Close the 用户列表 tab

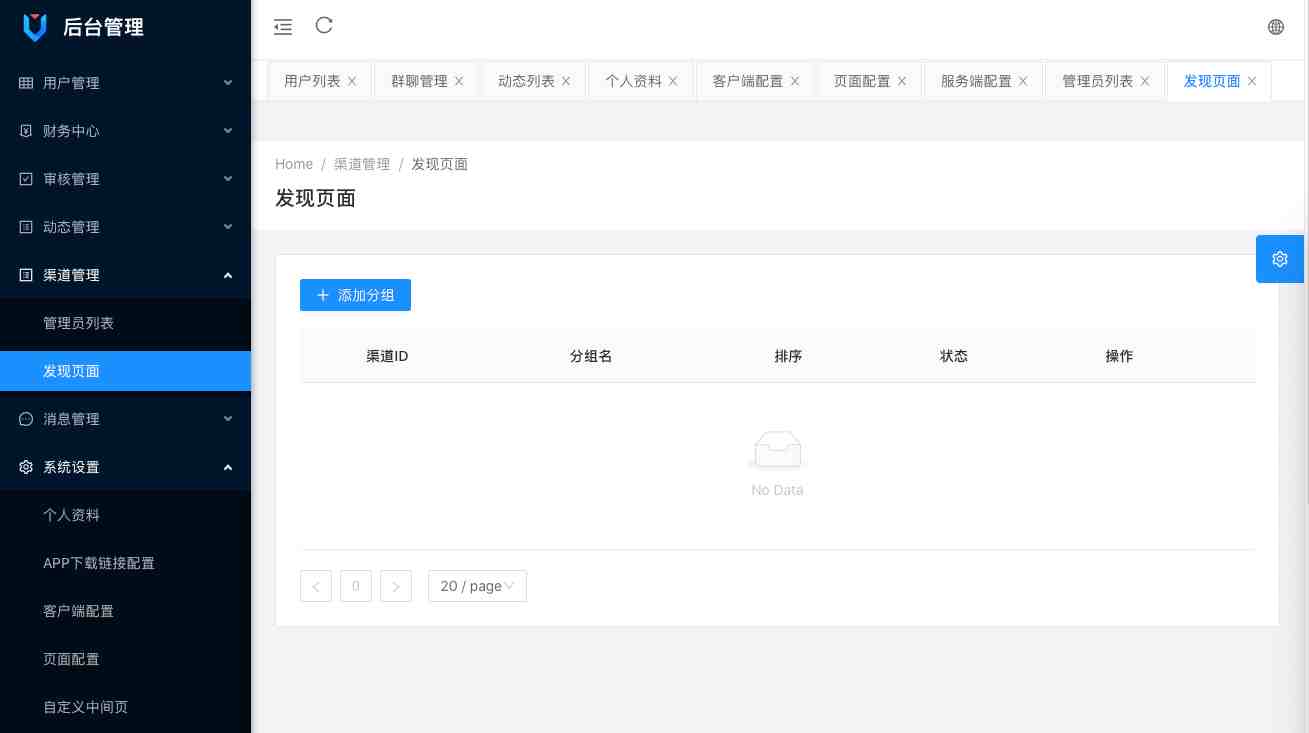point(352,82)
